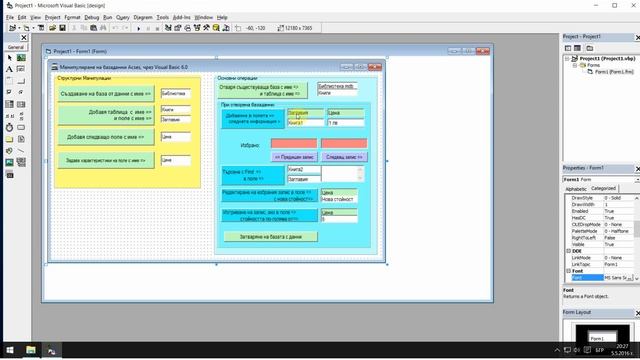The image size is (640, 360).
Task: Collapse the Font property category
Action: coord(569,271)
